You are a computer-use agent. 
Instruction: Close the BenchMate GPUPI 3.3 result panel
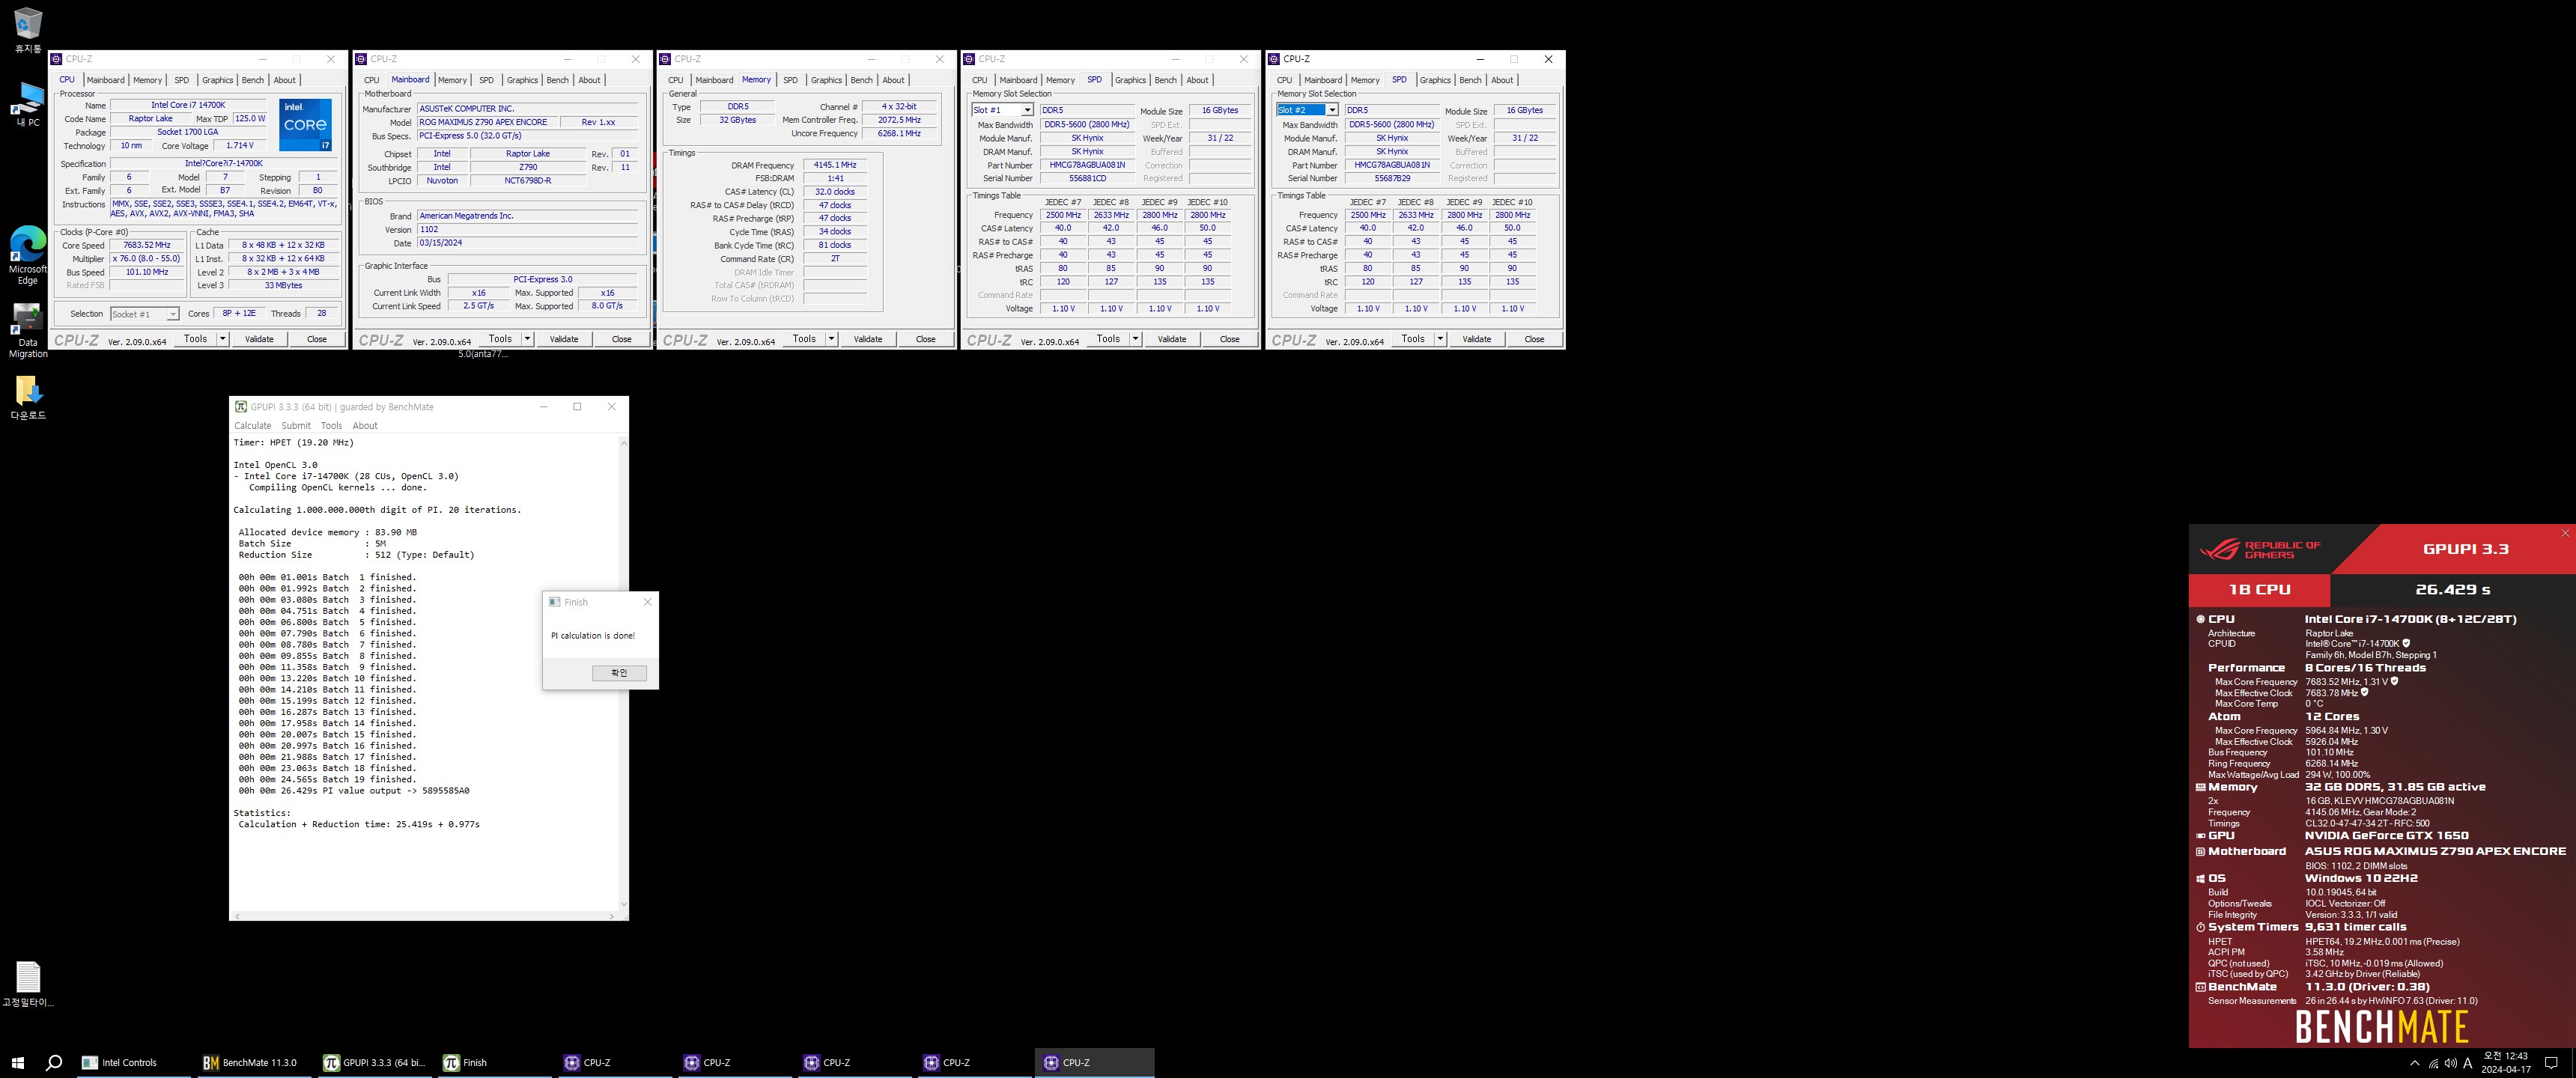(x=2565, y=533)
